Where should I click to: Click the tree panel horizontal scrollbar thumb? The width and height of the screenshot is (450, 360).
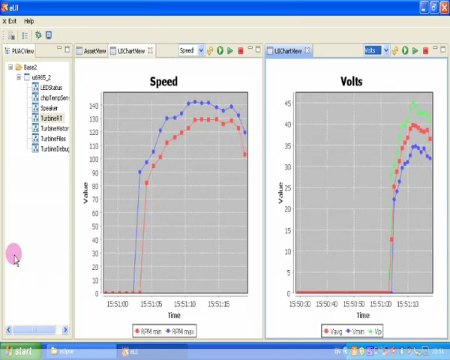[34, 330]
